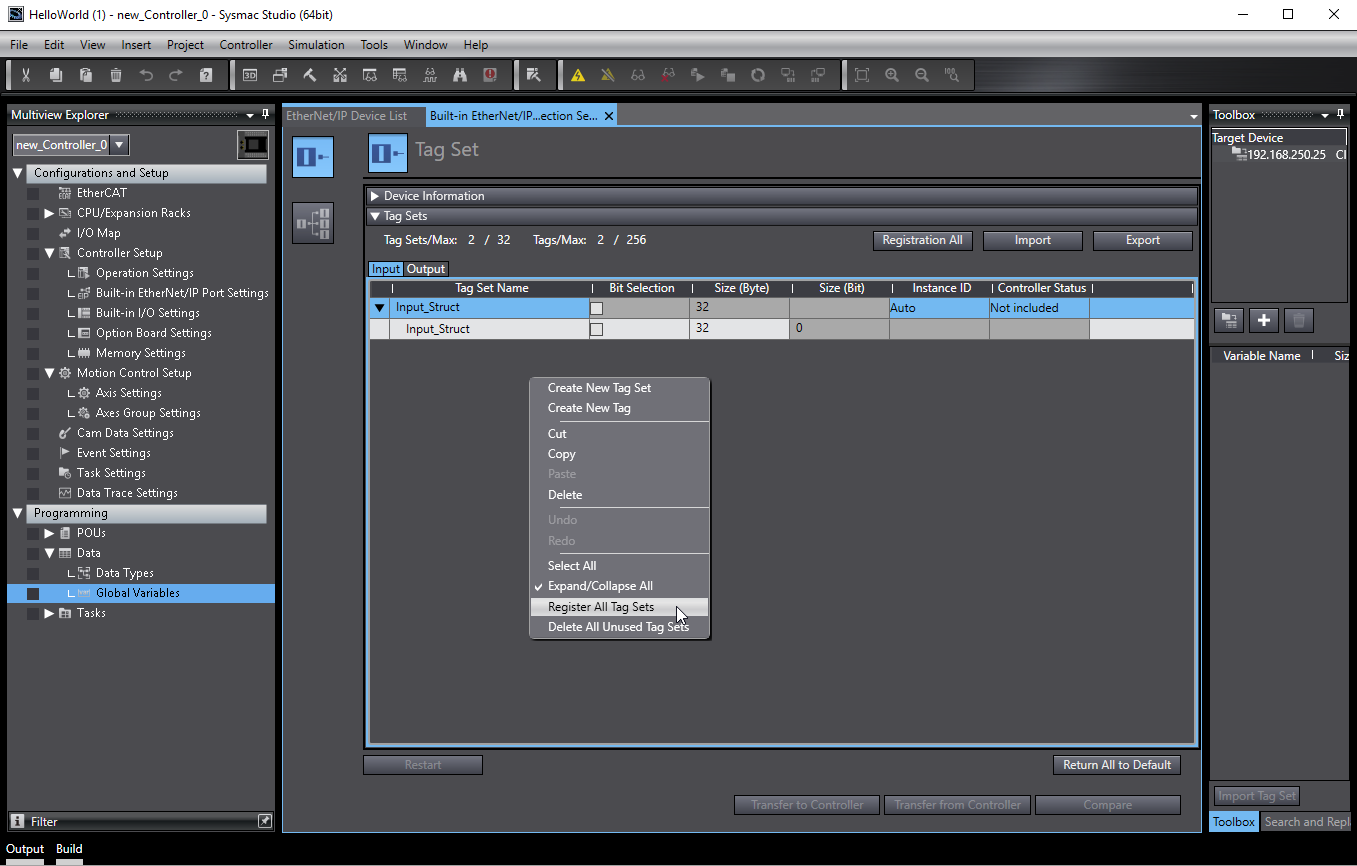1357x866 pixels.
Task: Select Data Types in the Programming tree
Action: coord(124,573)
